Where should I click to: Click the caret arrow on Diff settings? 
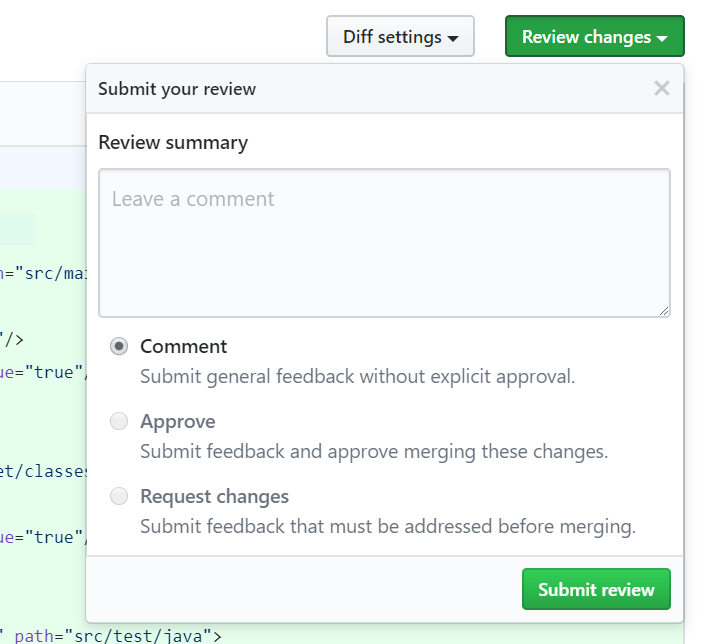(453, 38)
